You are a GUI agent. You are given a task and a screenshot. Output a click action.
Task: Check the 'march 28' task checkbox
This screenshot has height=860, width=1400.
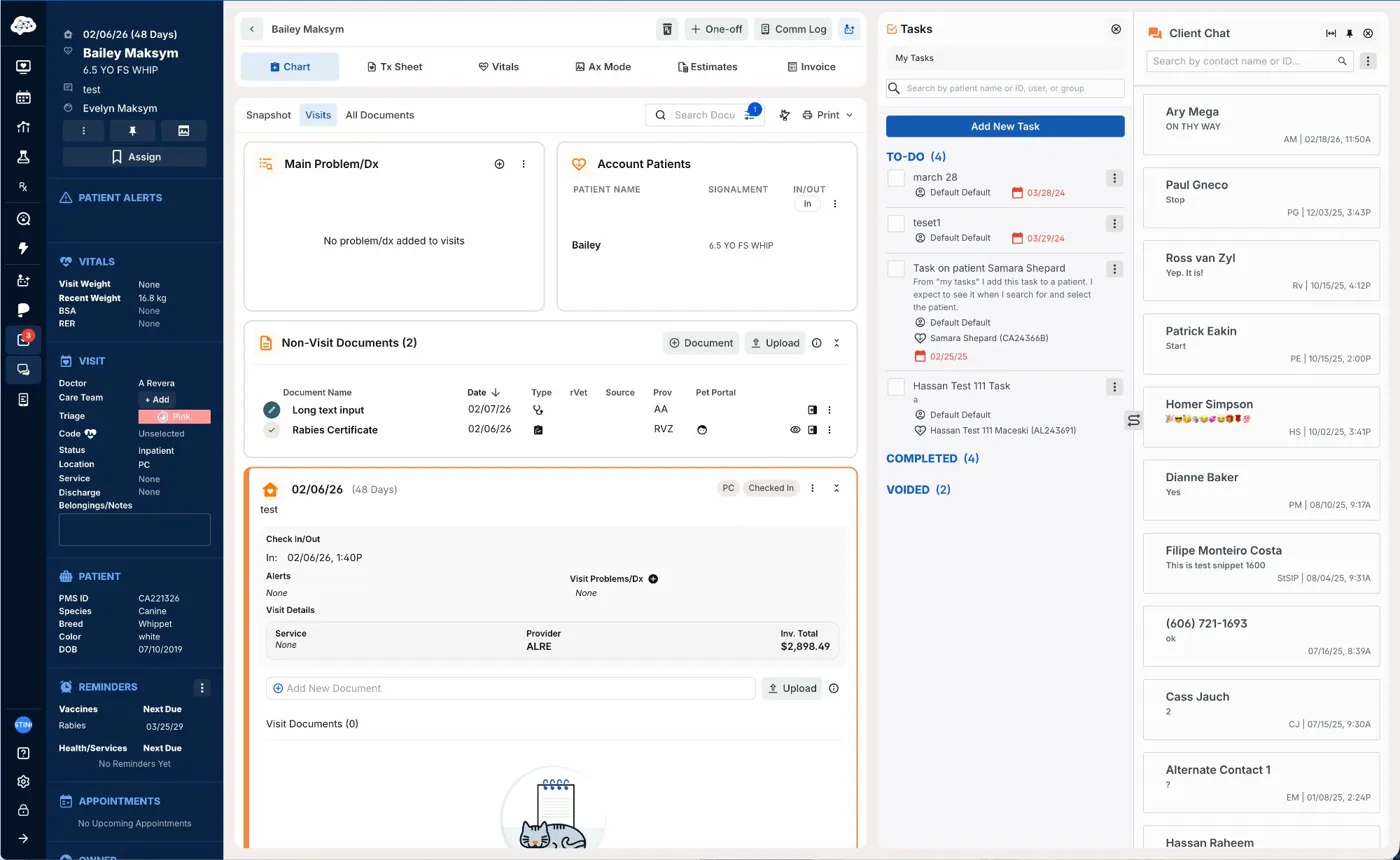click(896, 178)
